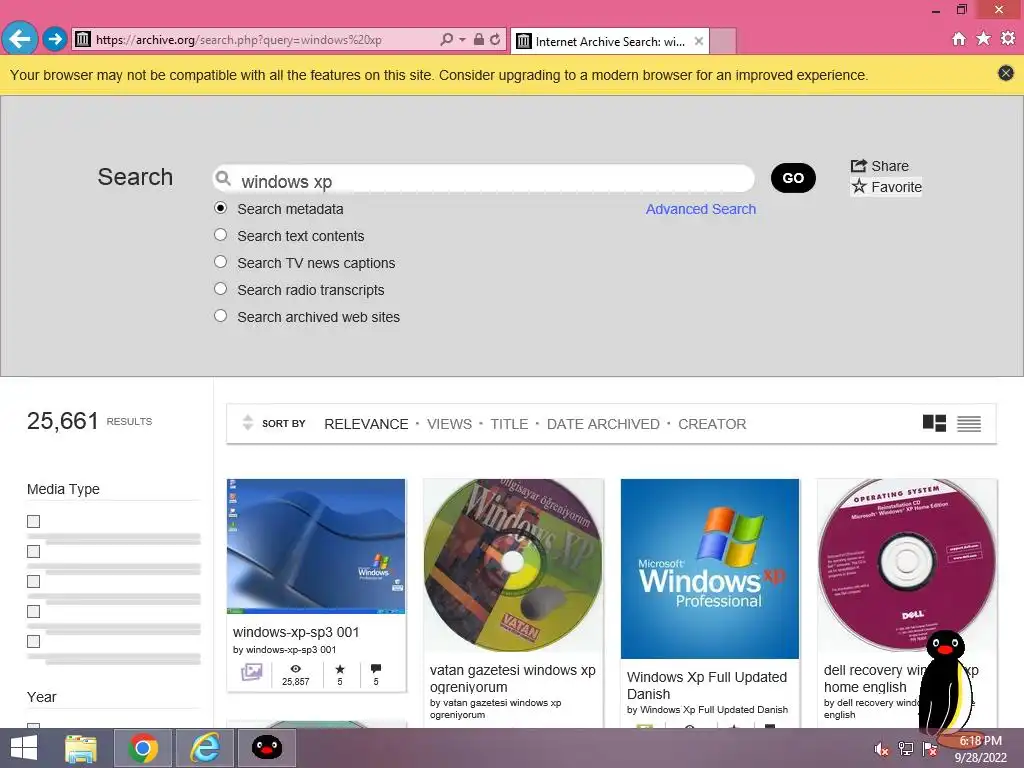Screen dimensions: 1024x768
Task: Select Search radio transcripts option
Action: click(x=221, y=289)
